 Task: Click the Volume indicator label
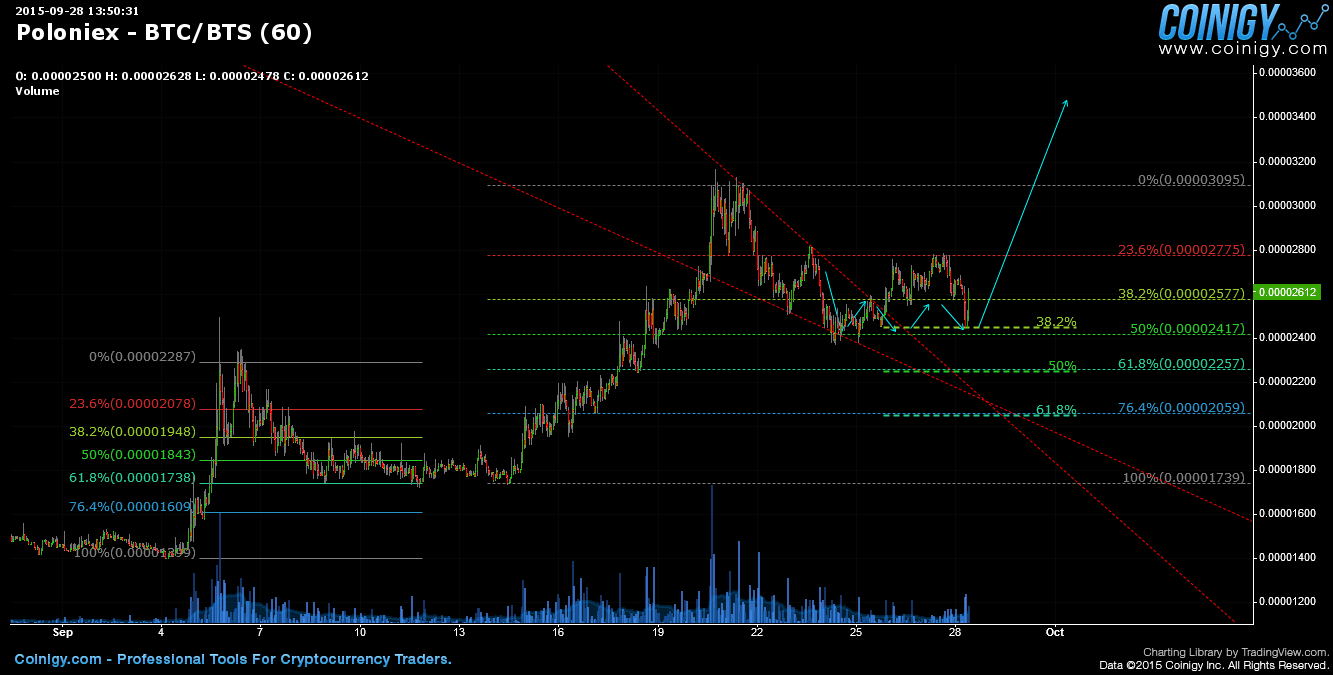[37, 91]
